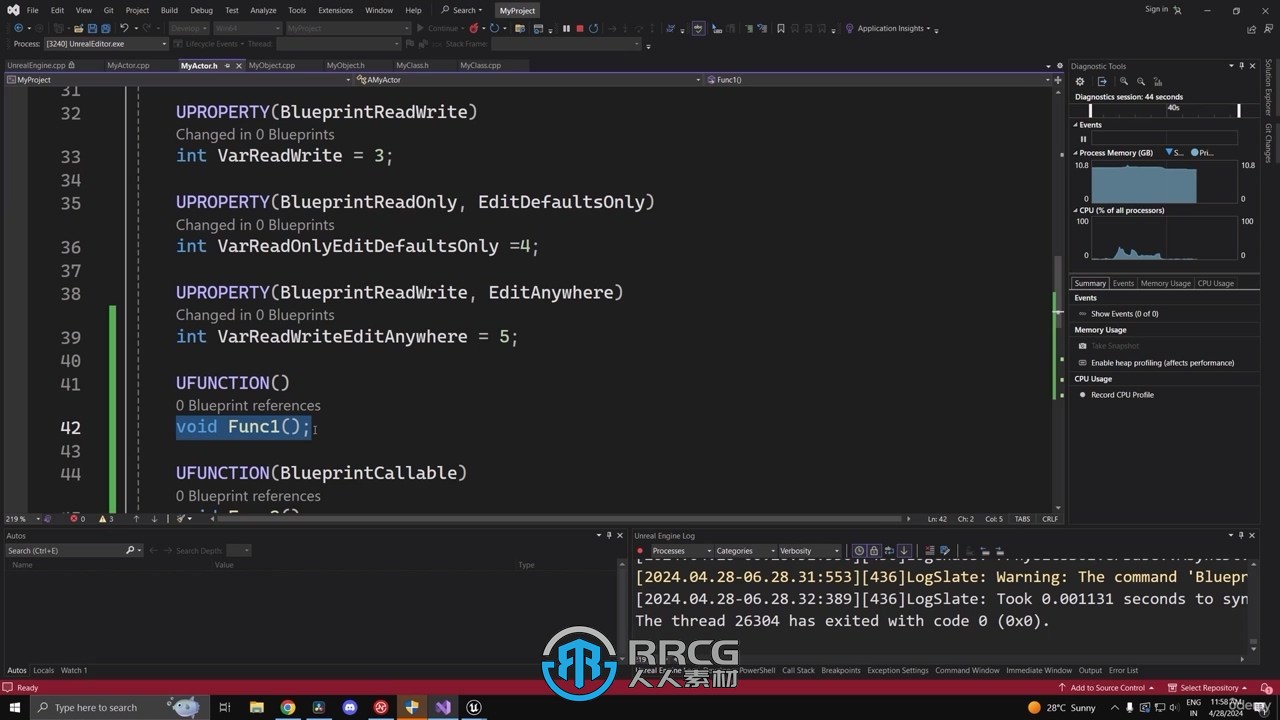Click the Diagnostic Tools output export icon

coord(1102,81)
